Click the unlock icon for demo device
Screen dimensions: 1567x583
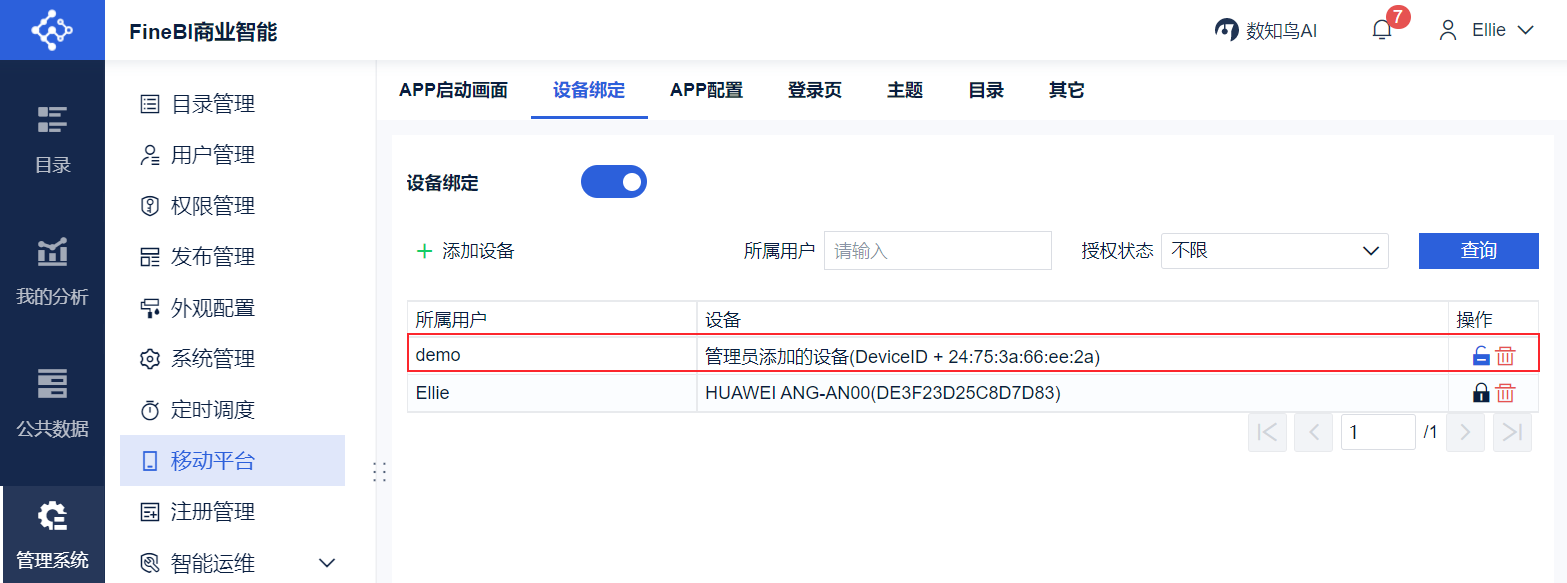(x=1481, y=355)
